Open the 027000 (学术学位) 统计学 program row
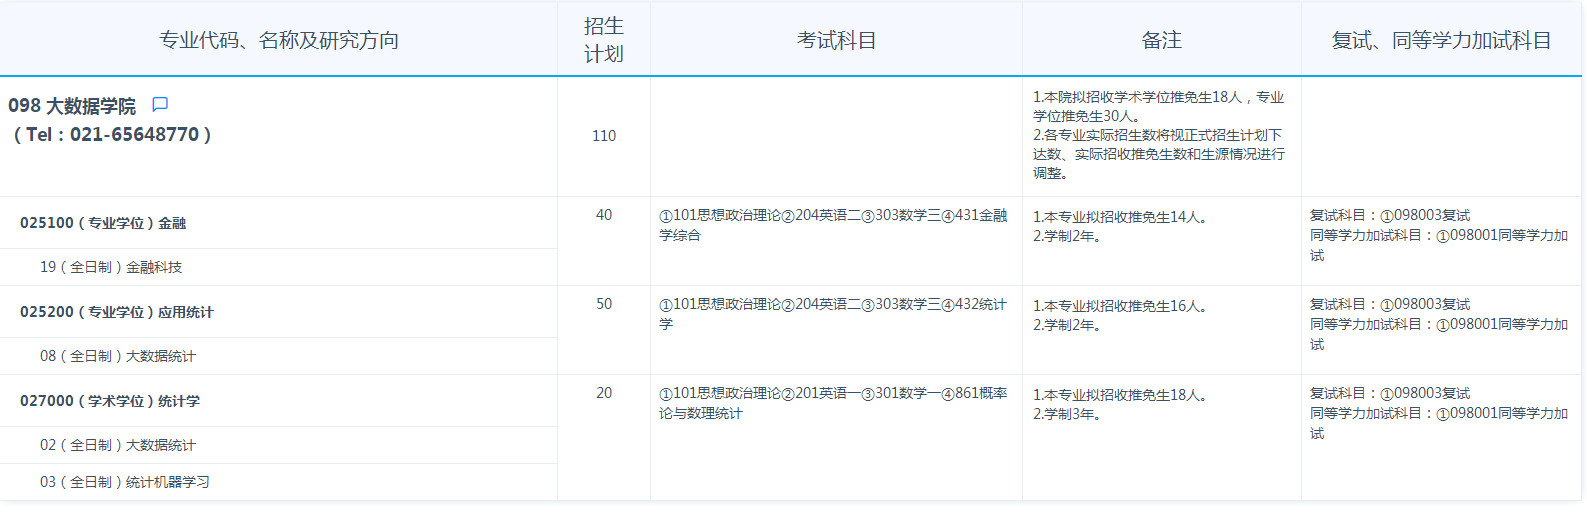Viewport: 1587px width, 515px height. pos(110,401)
